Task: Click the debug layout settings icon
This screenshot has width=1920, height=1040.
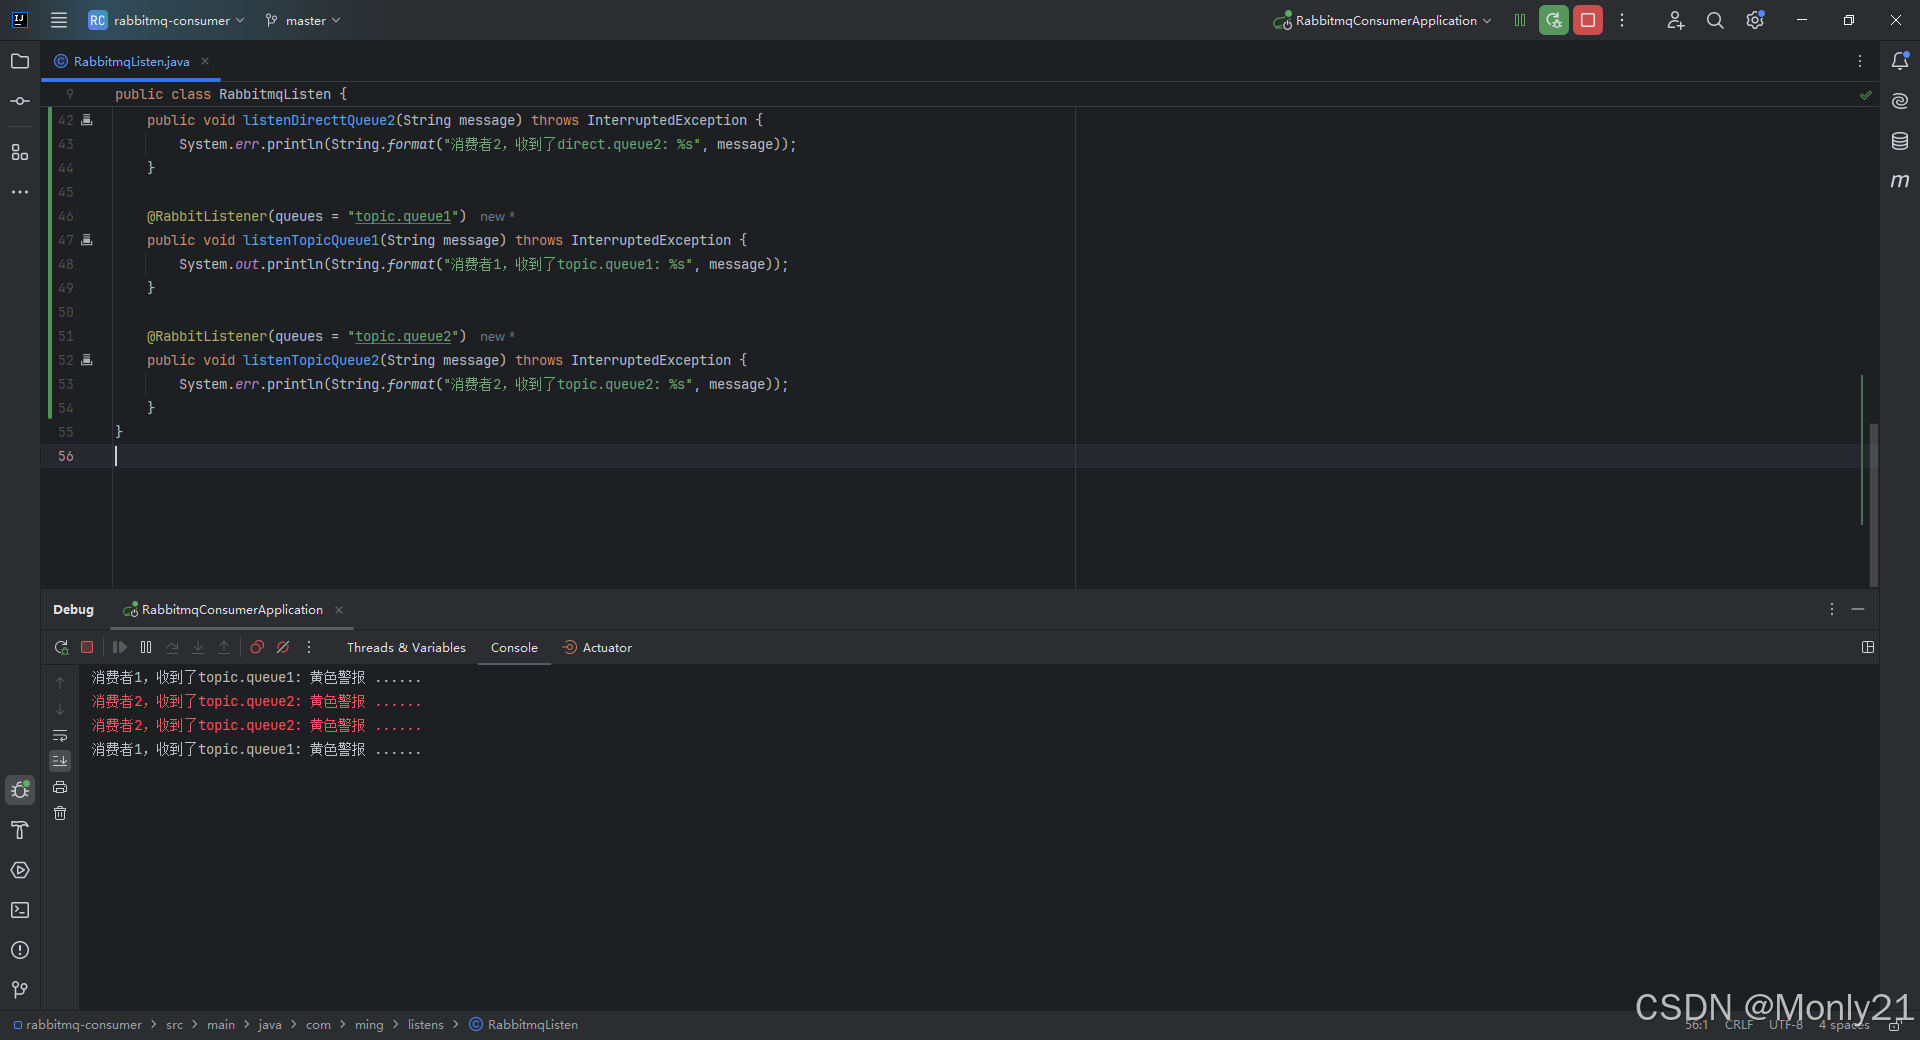Action: coord(1868,647)
